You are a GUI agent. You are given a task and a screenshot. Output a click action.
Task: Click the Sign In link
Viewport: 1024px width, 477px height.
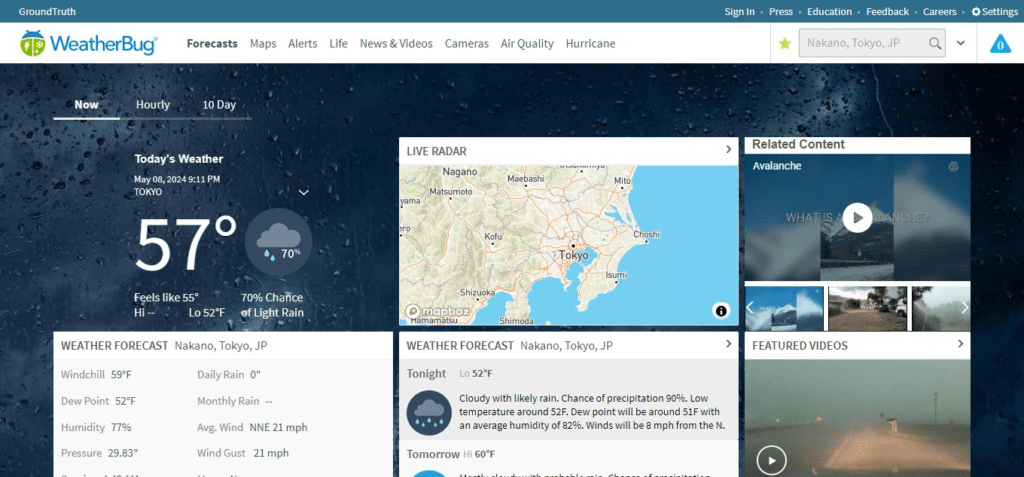pyautogui.click(x=739, y=12)
